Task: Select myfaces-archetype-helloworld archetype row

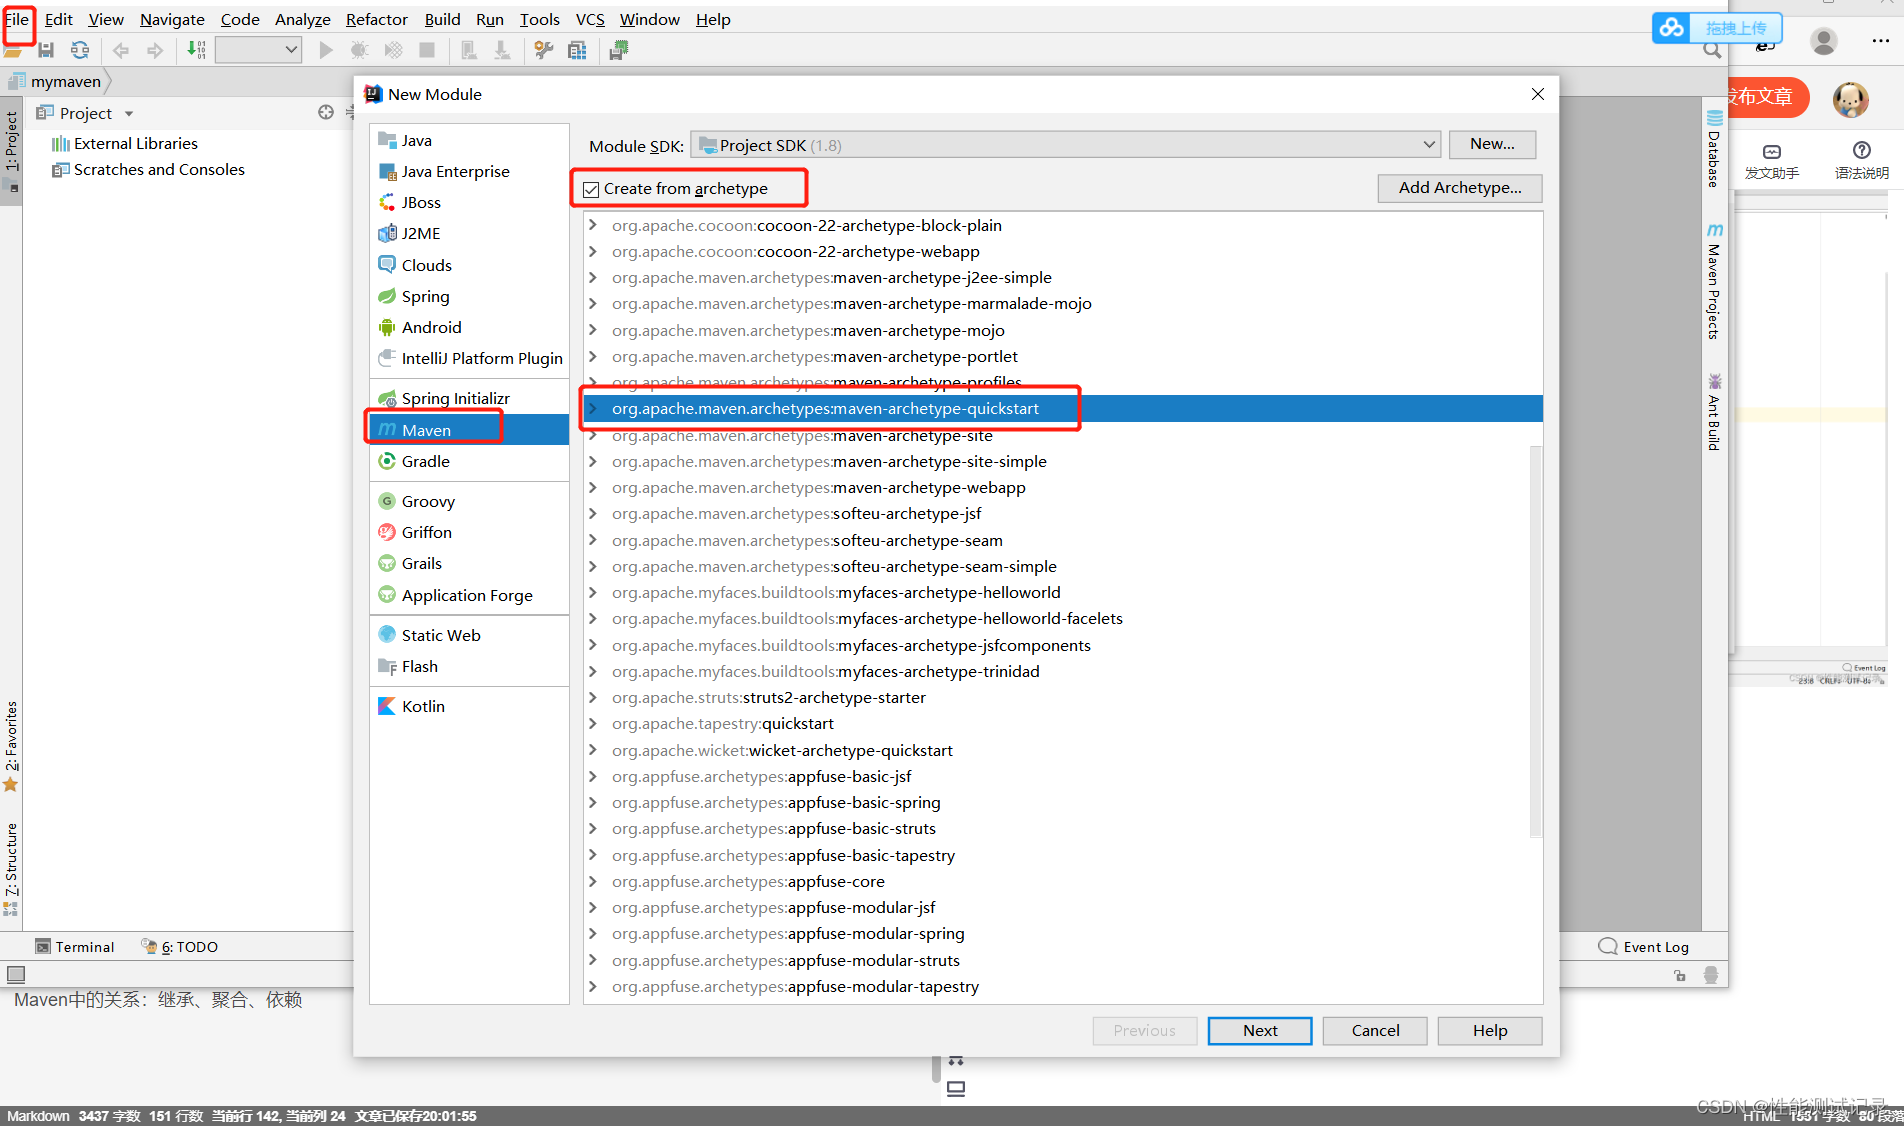Action: 1063,592
